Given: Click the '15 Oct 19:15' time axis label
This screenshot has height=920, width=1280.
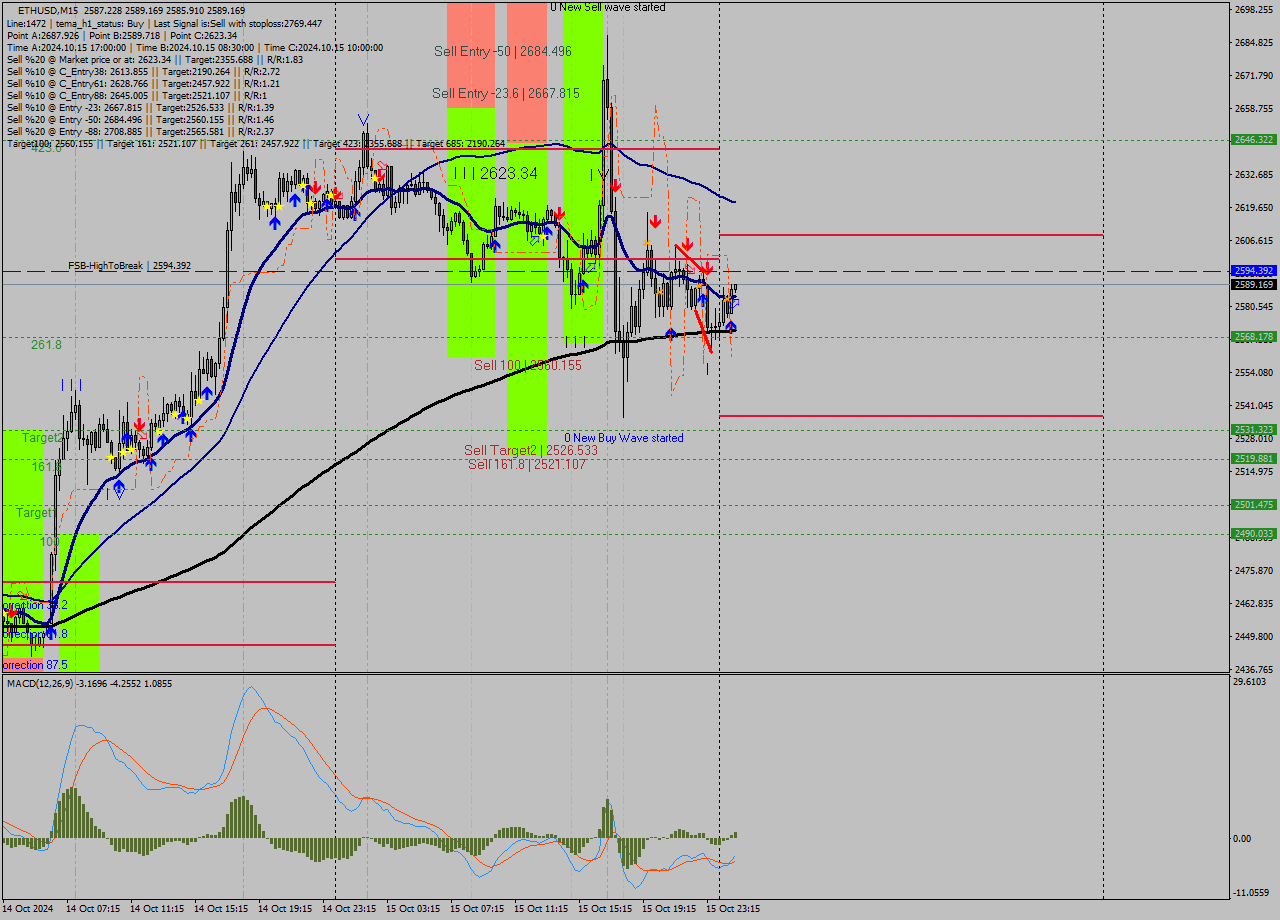Looking at the screenshot, I should [669, 909].
